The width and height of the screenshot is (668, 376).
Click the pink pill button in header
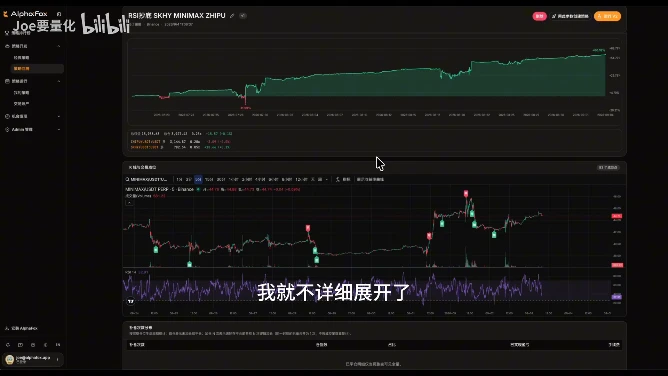(x=539, y=16)
